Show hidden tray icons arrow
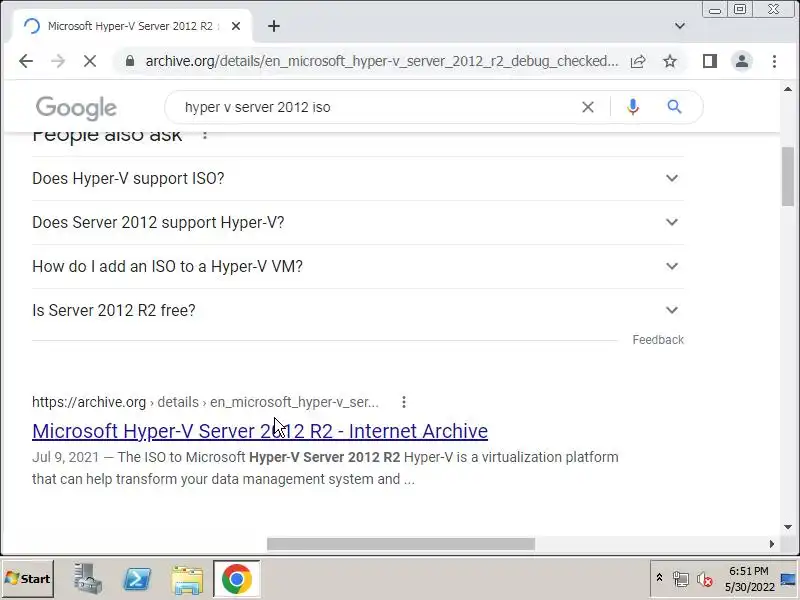800x600 pixels. pos(659,578)
